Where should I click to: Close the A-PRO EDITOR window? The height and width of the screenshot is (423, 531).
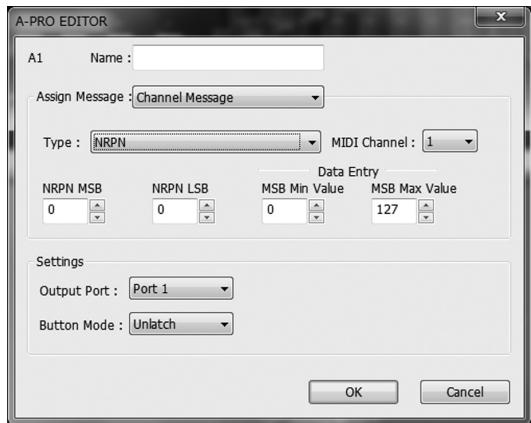[x=501, y=17]
